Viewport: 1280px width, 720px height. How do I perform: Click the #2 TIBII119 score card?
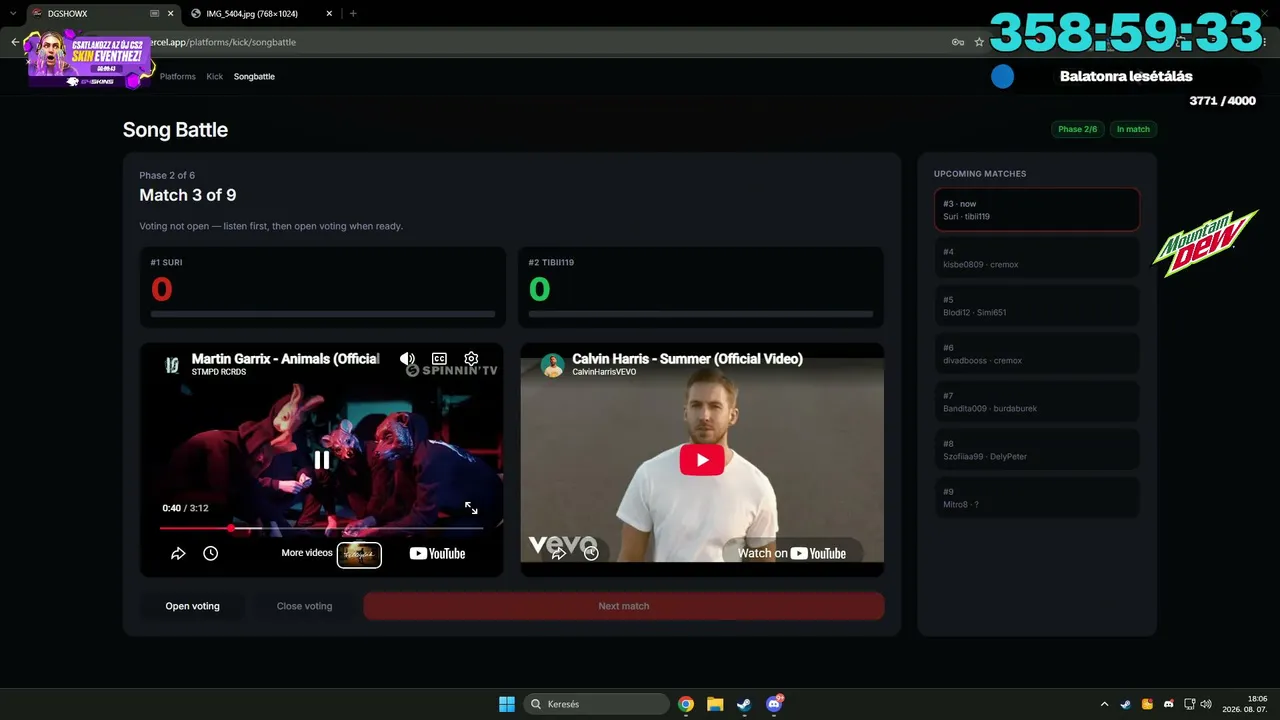point(701,287)
